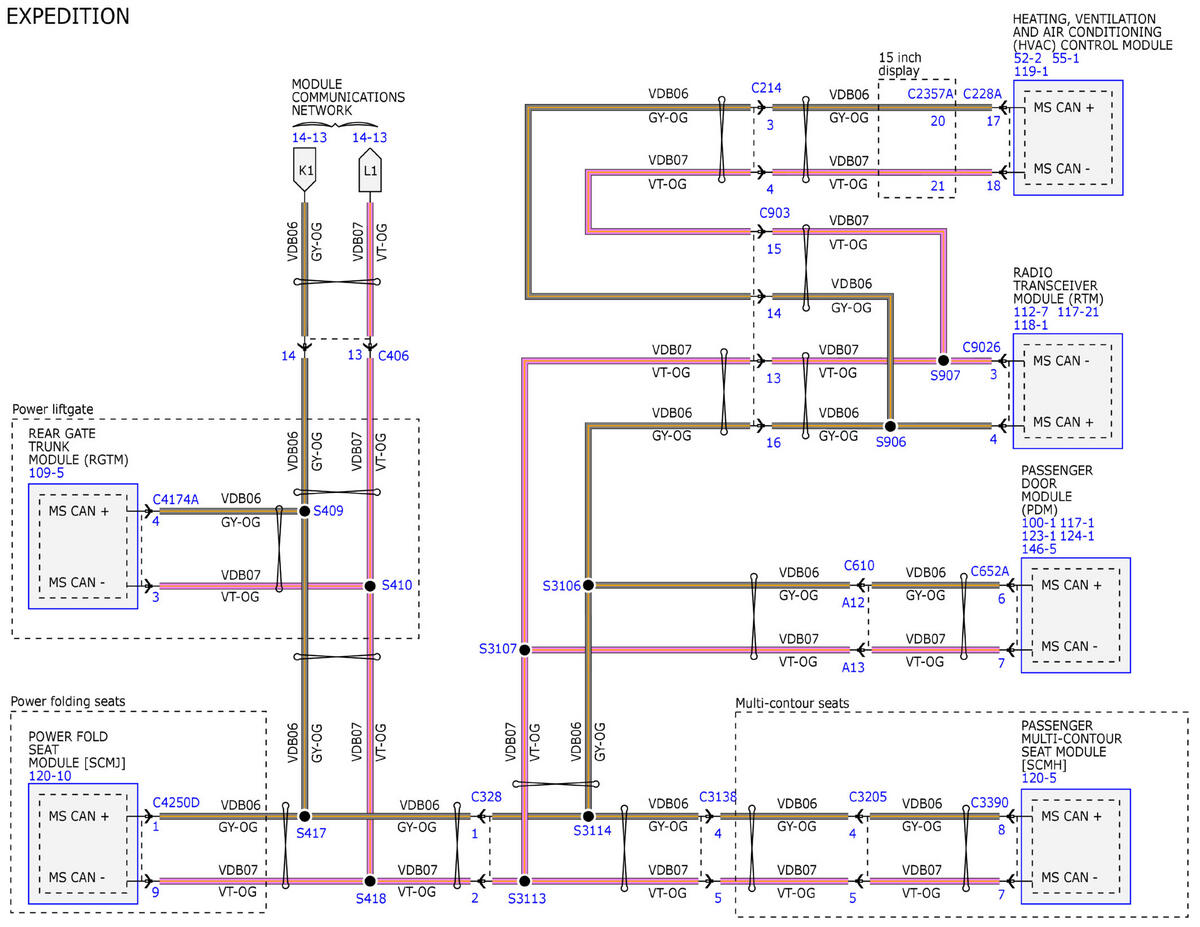Click the Radio Transceiver Module box
The image size is (1200, 927).
pyautogui.click(x=1068, y=392)
